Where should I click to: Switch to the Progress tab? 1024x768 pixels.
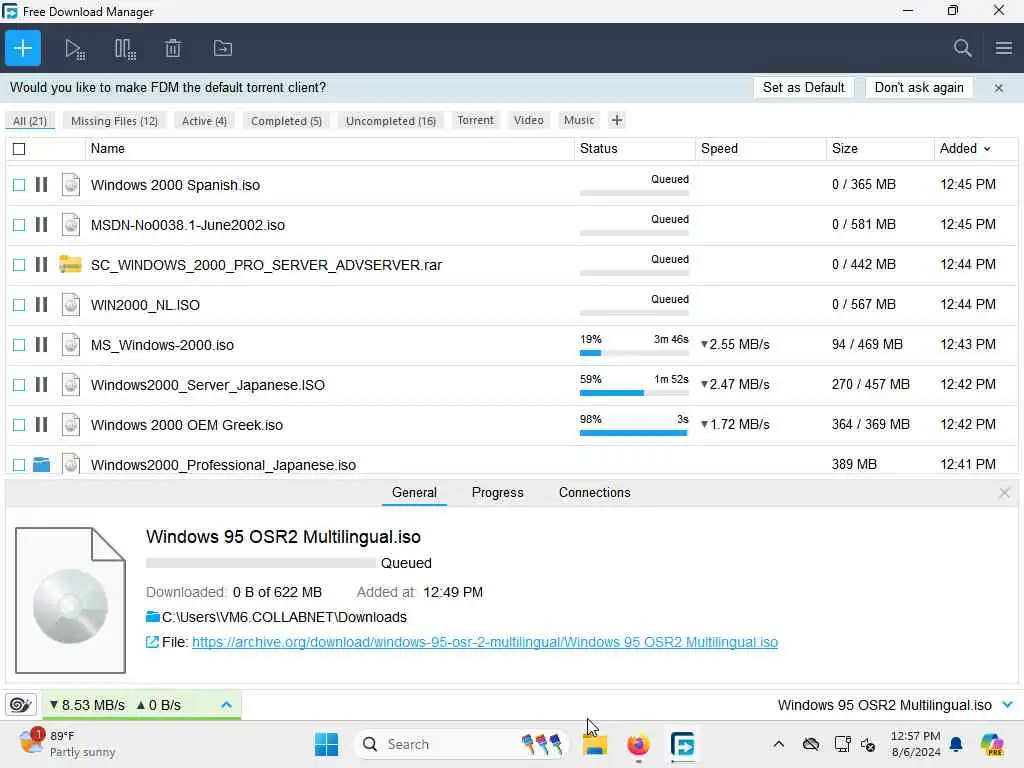pos(498,493)
